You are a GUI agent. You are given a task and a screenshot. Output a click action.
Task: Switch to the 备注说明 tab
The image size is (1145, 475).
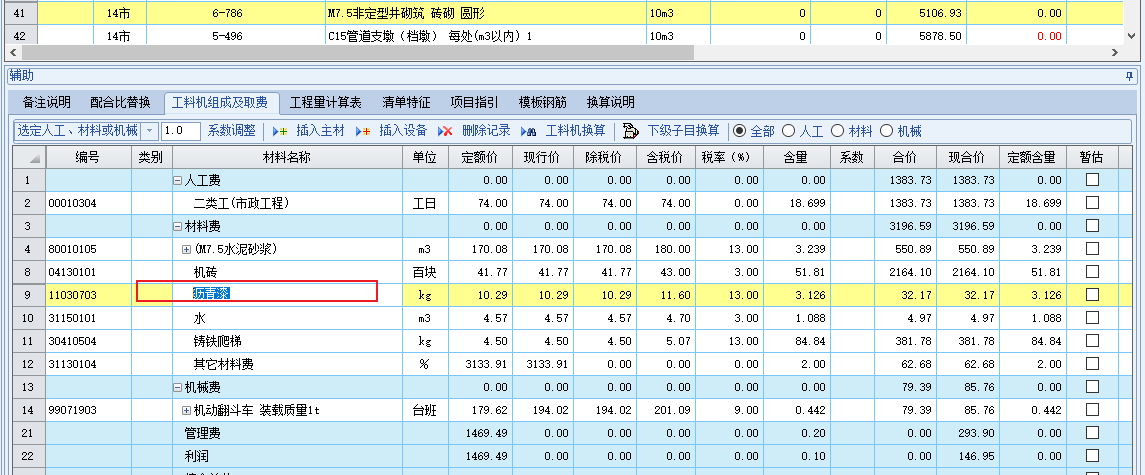click(x=46, y=102)
